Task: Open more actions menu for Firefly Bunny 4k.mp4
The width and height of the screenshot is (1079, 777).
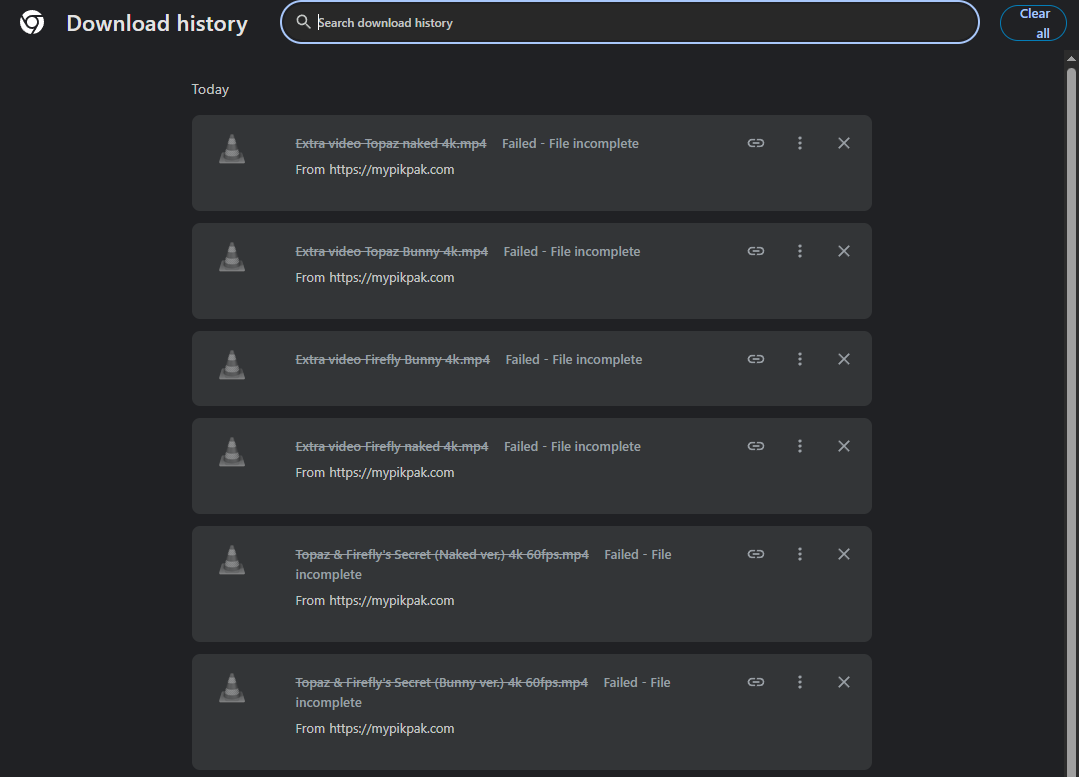Action: point(800,359)
